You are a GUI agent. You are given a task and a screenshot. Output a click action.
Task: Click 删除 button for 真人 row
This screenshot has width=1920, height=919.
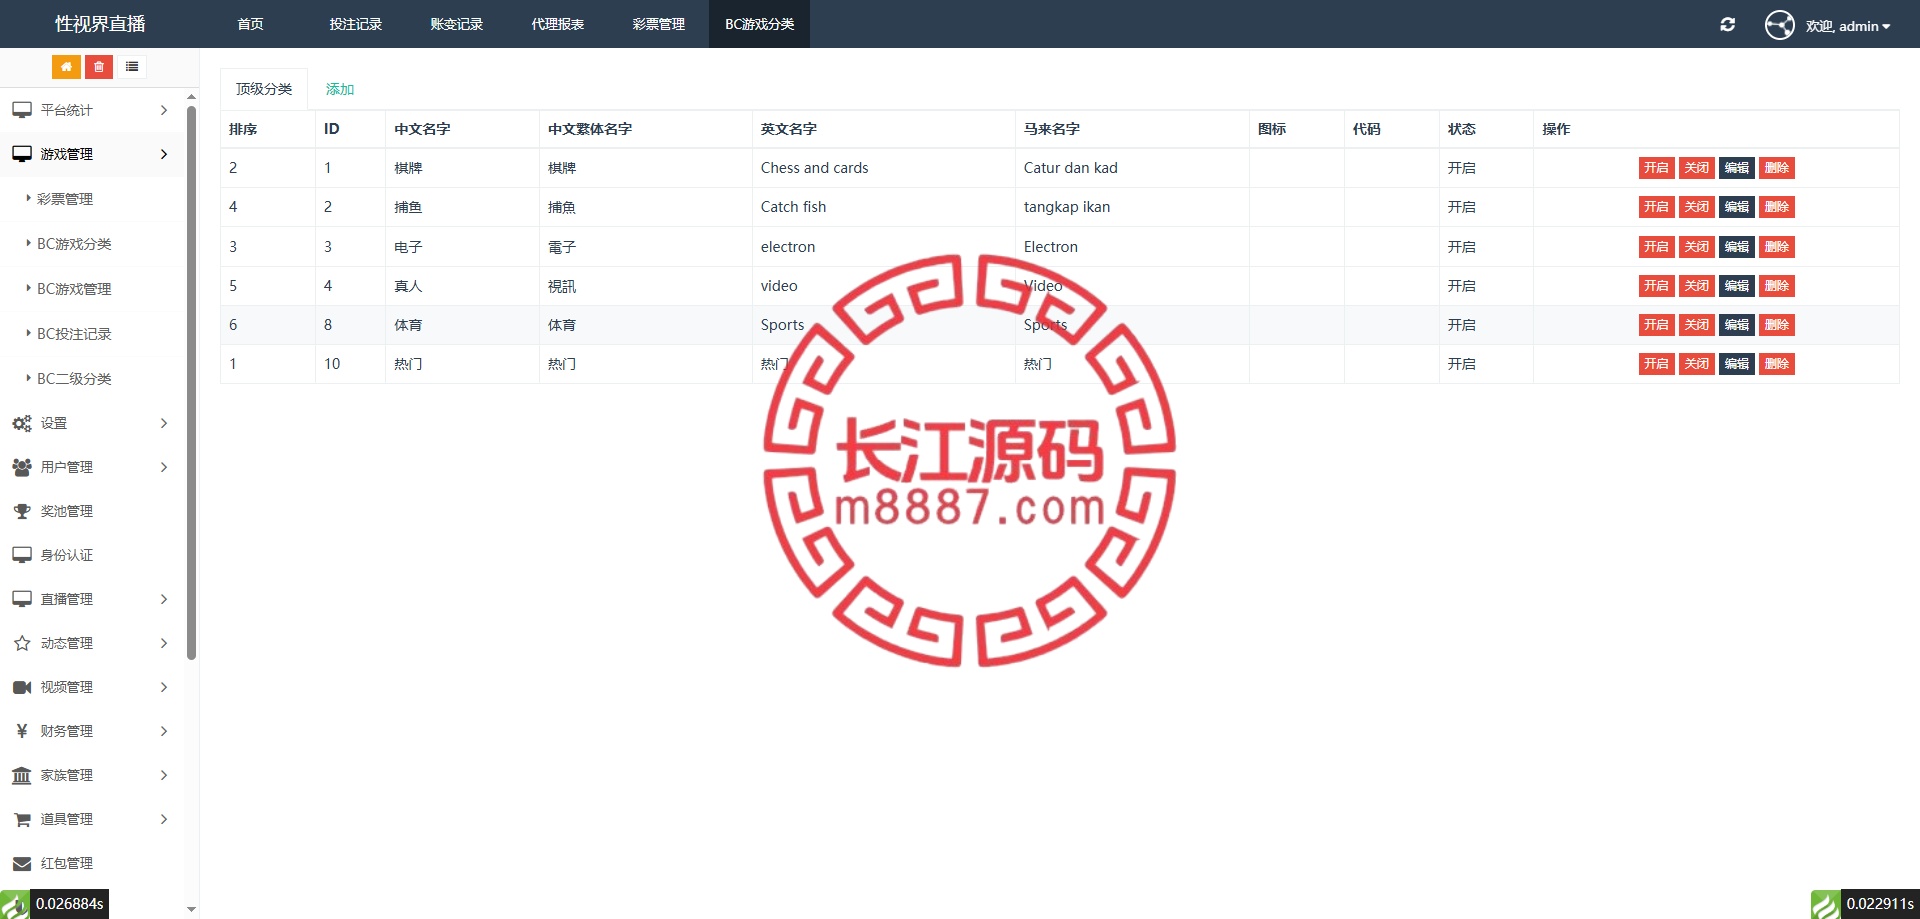1777,286
